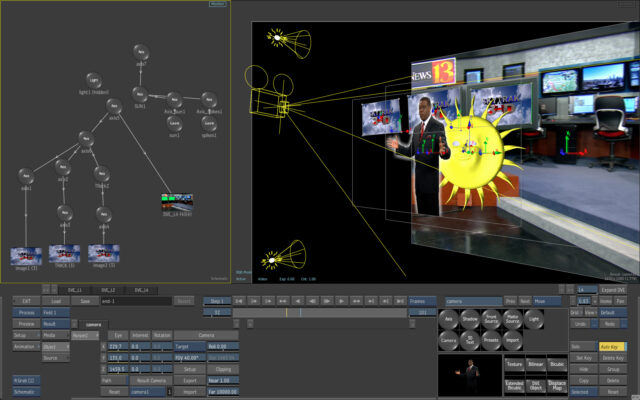Click the Presets node icon
Image resolution: width=640 pixels, height=400 pixels.
(491, 342)
